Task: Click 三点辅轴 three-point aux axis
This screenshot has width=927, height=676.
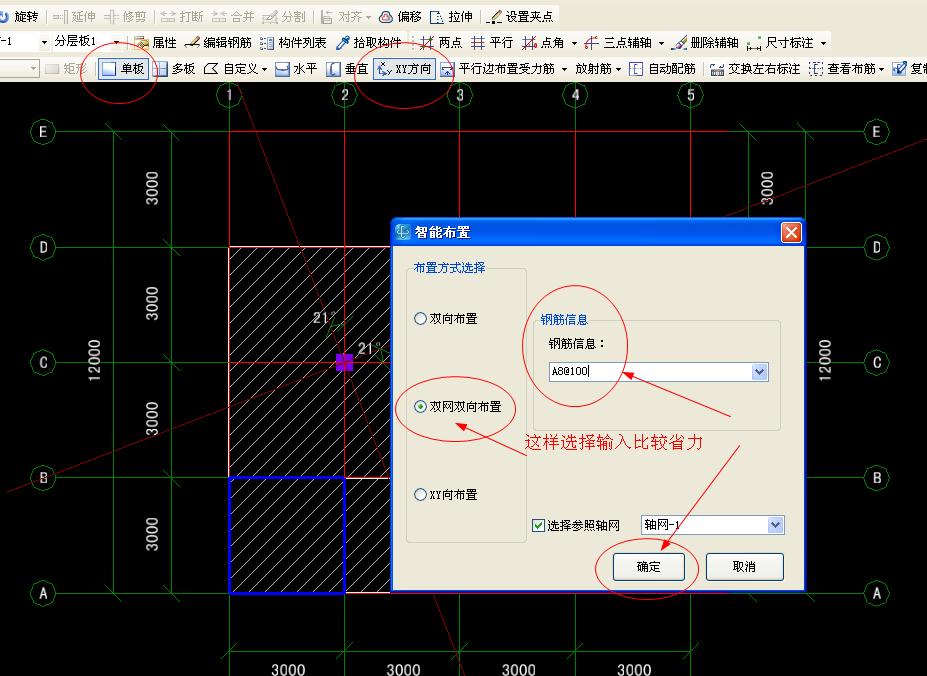Action: click(618, 43)
